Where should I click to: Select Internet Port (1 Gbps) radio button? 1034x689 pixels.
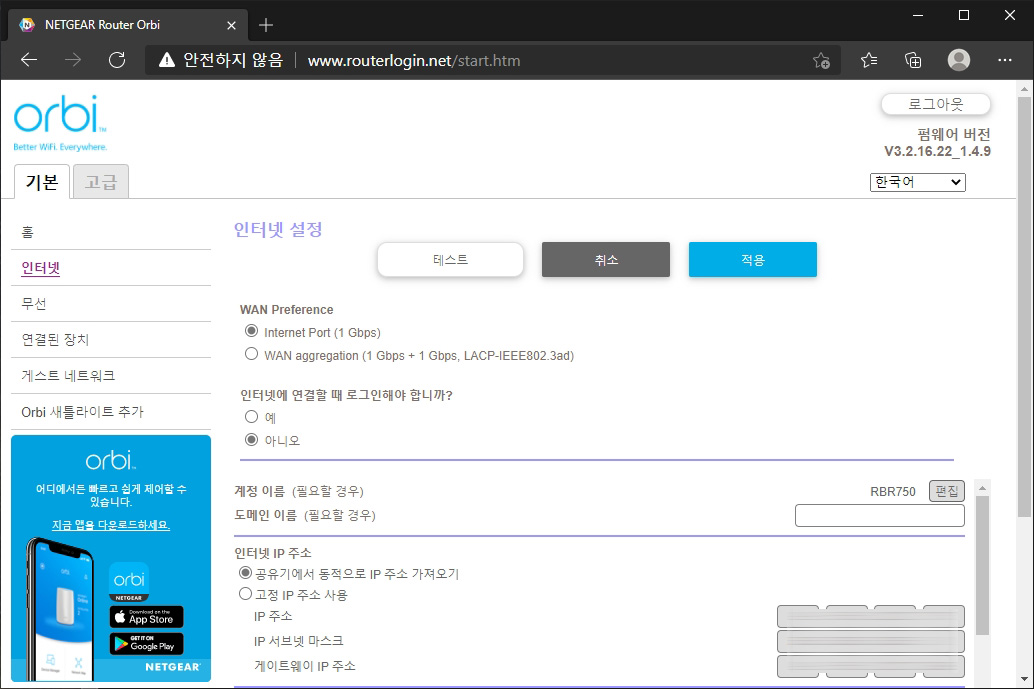click(x=251, y=331)
